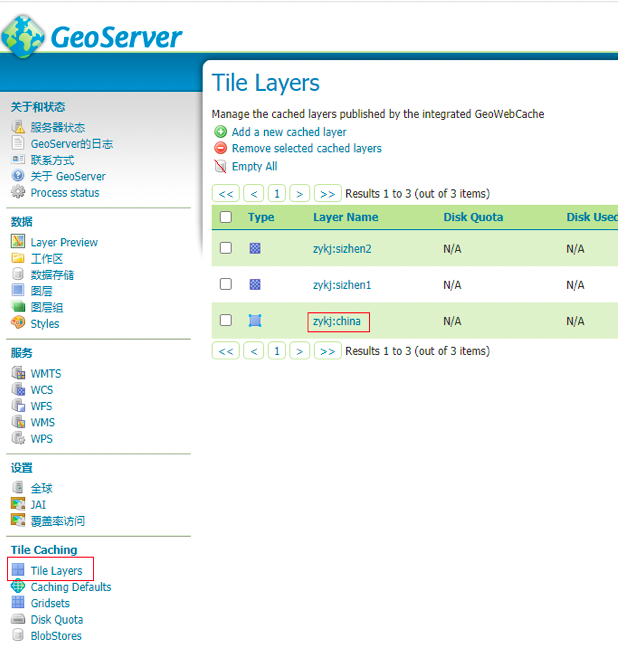Viewport: 618px width, 647px height.
Task: Click the BlobStores icon in sidebar
Action: tap(18, 635)
